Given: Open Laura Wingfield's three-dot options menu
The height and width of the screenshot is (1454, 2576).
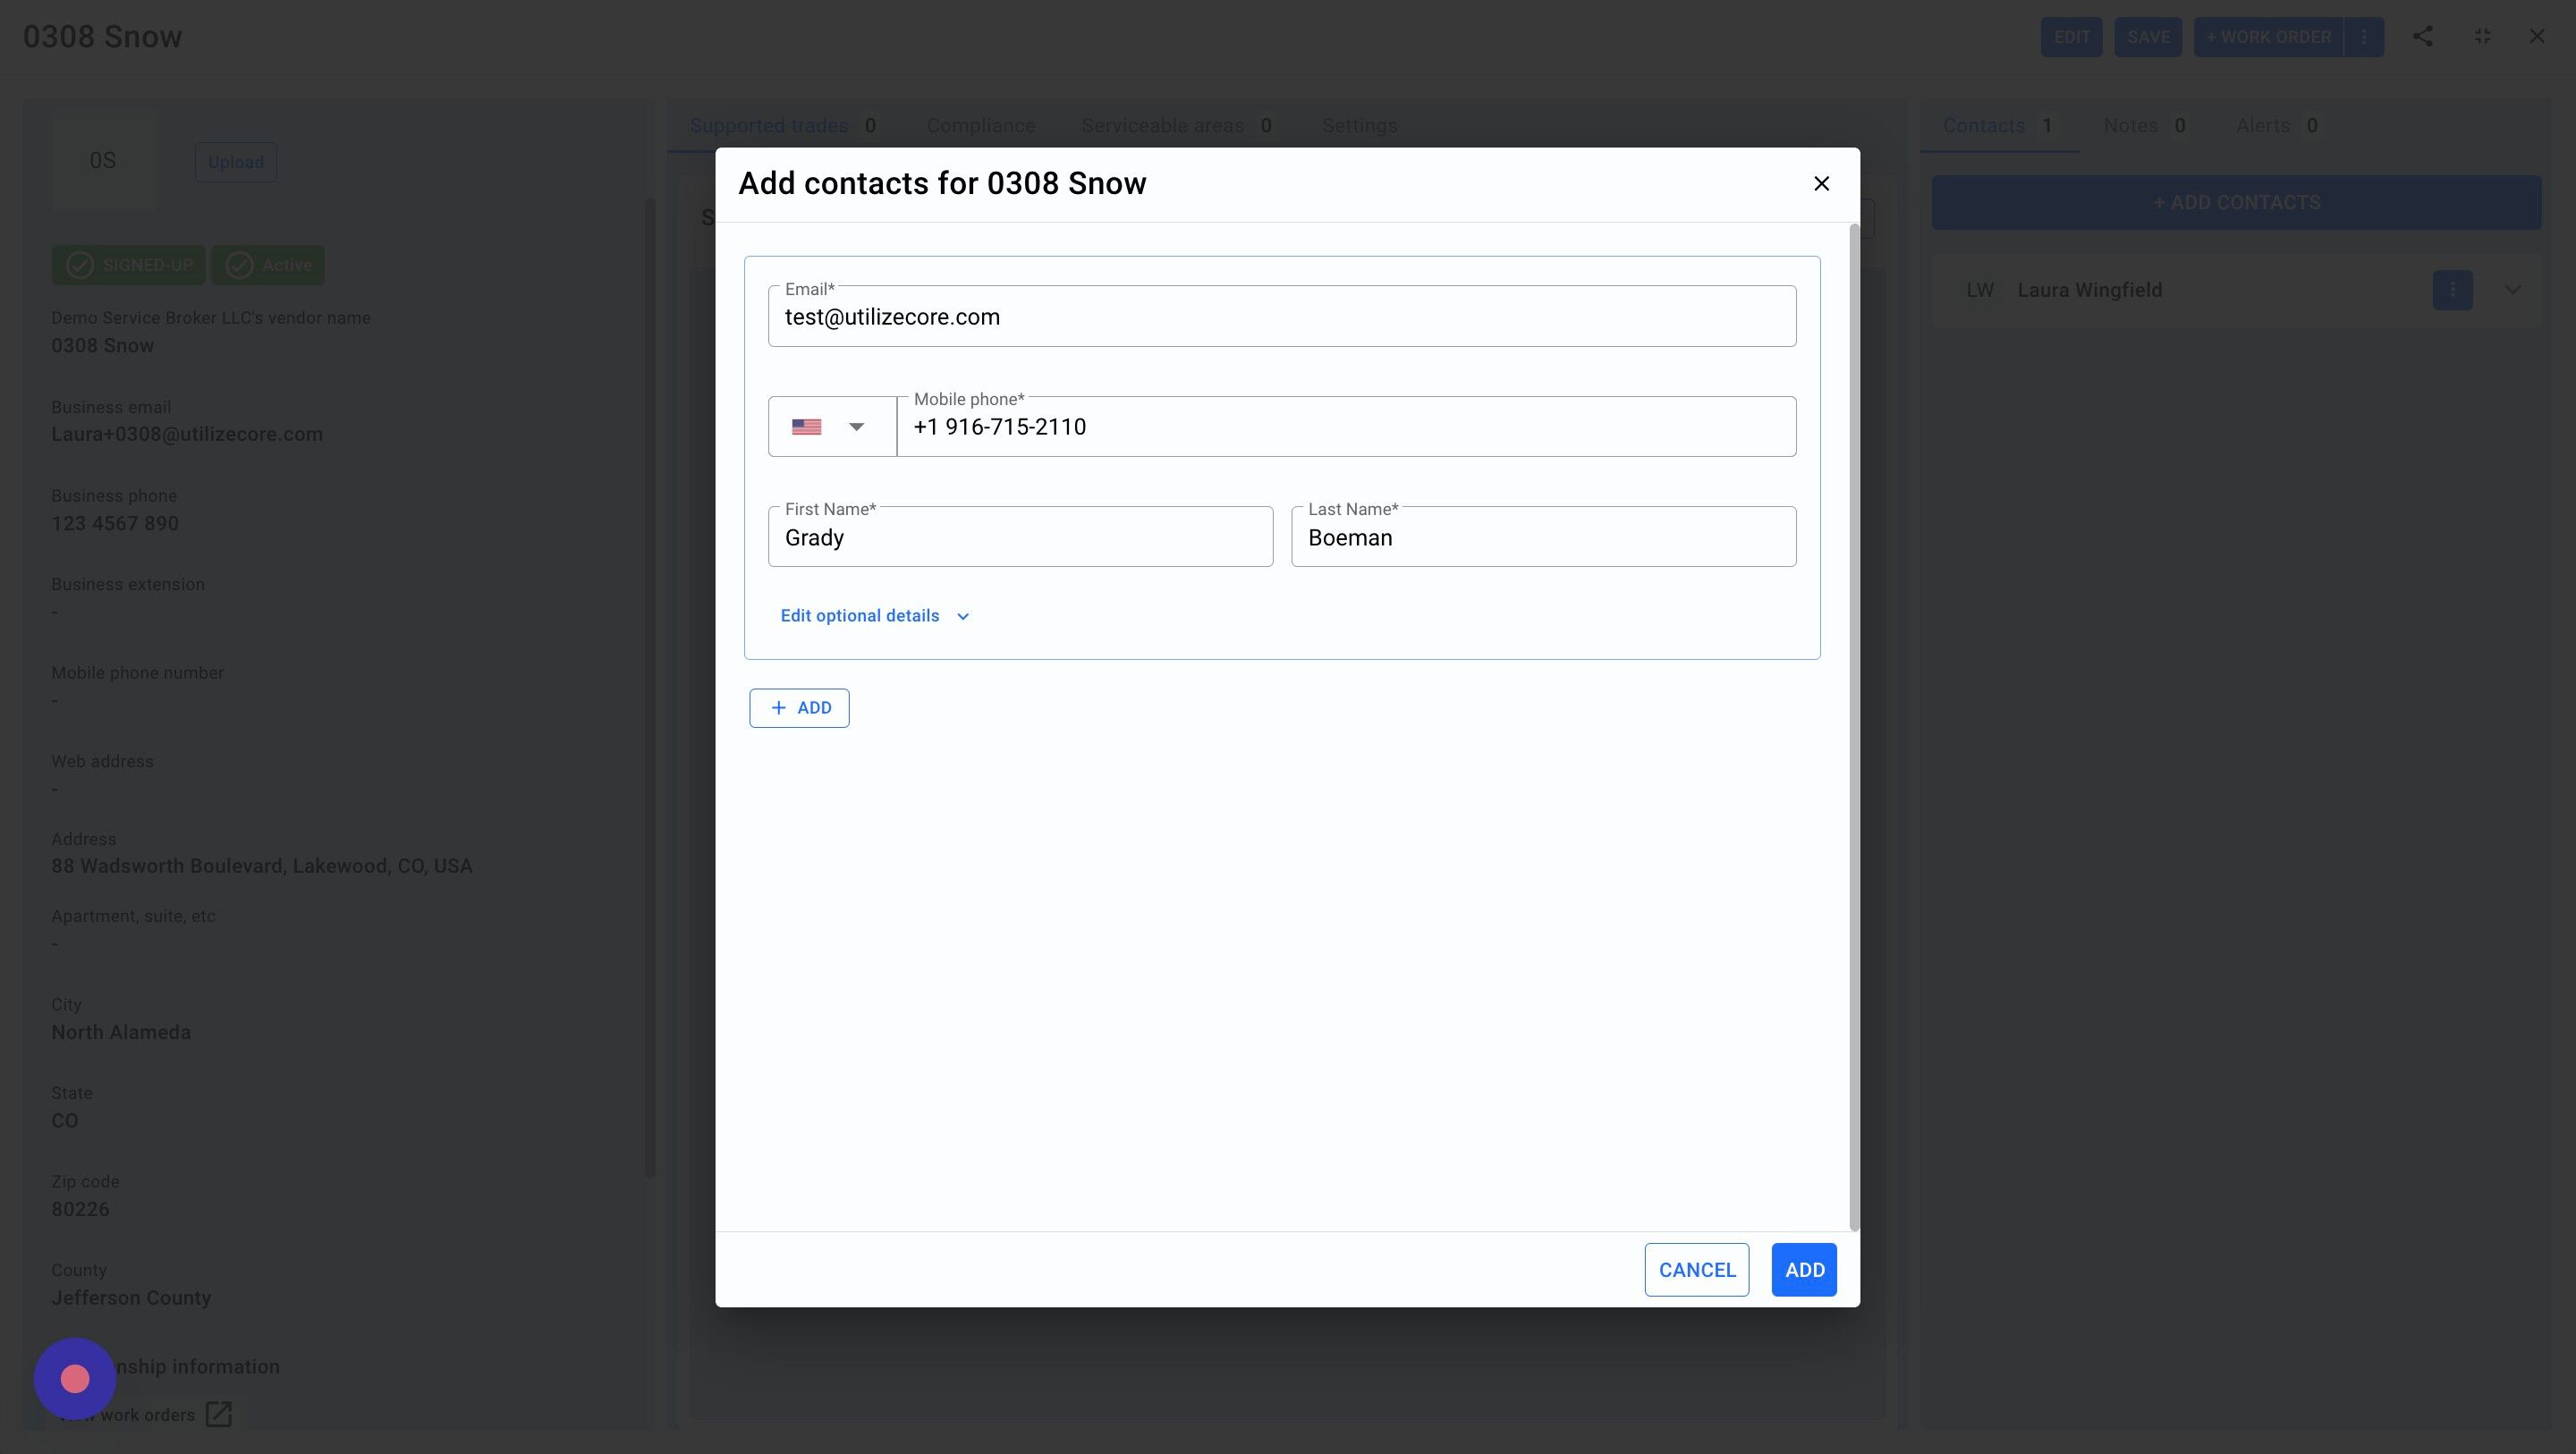Looking at the screenshot, I should 2452,290.
